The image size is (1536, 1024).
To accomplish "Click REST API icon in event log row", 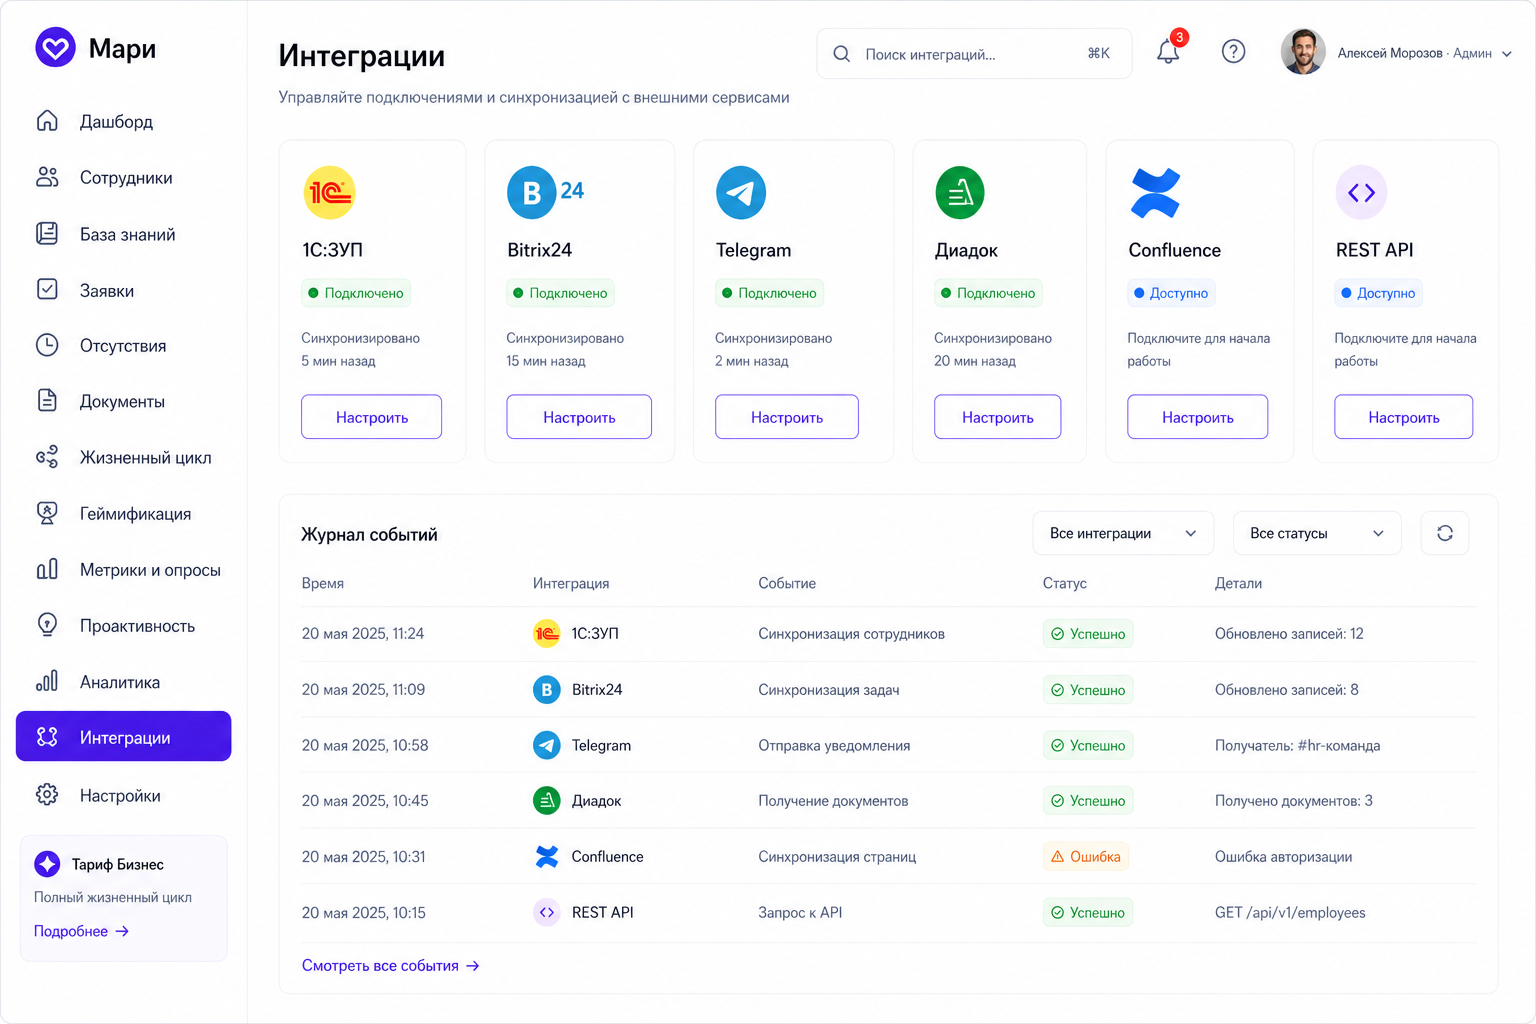I will pyautogui.click(x=546, y=912).
